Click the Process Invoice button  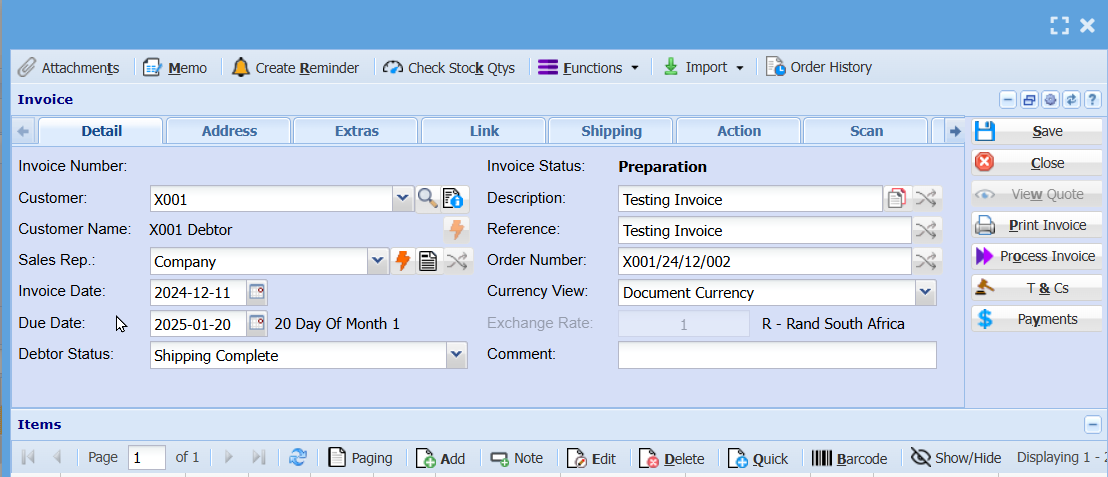[1036, 256]
